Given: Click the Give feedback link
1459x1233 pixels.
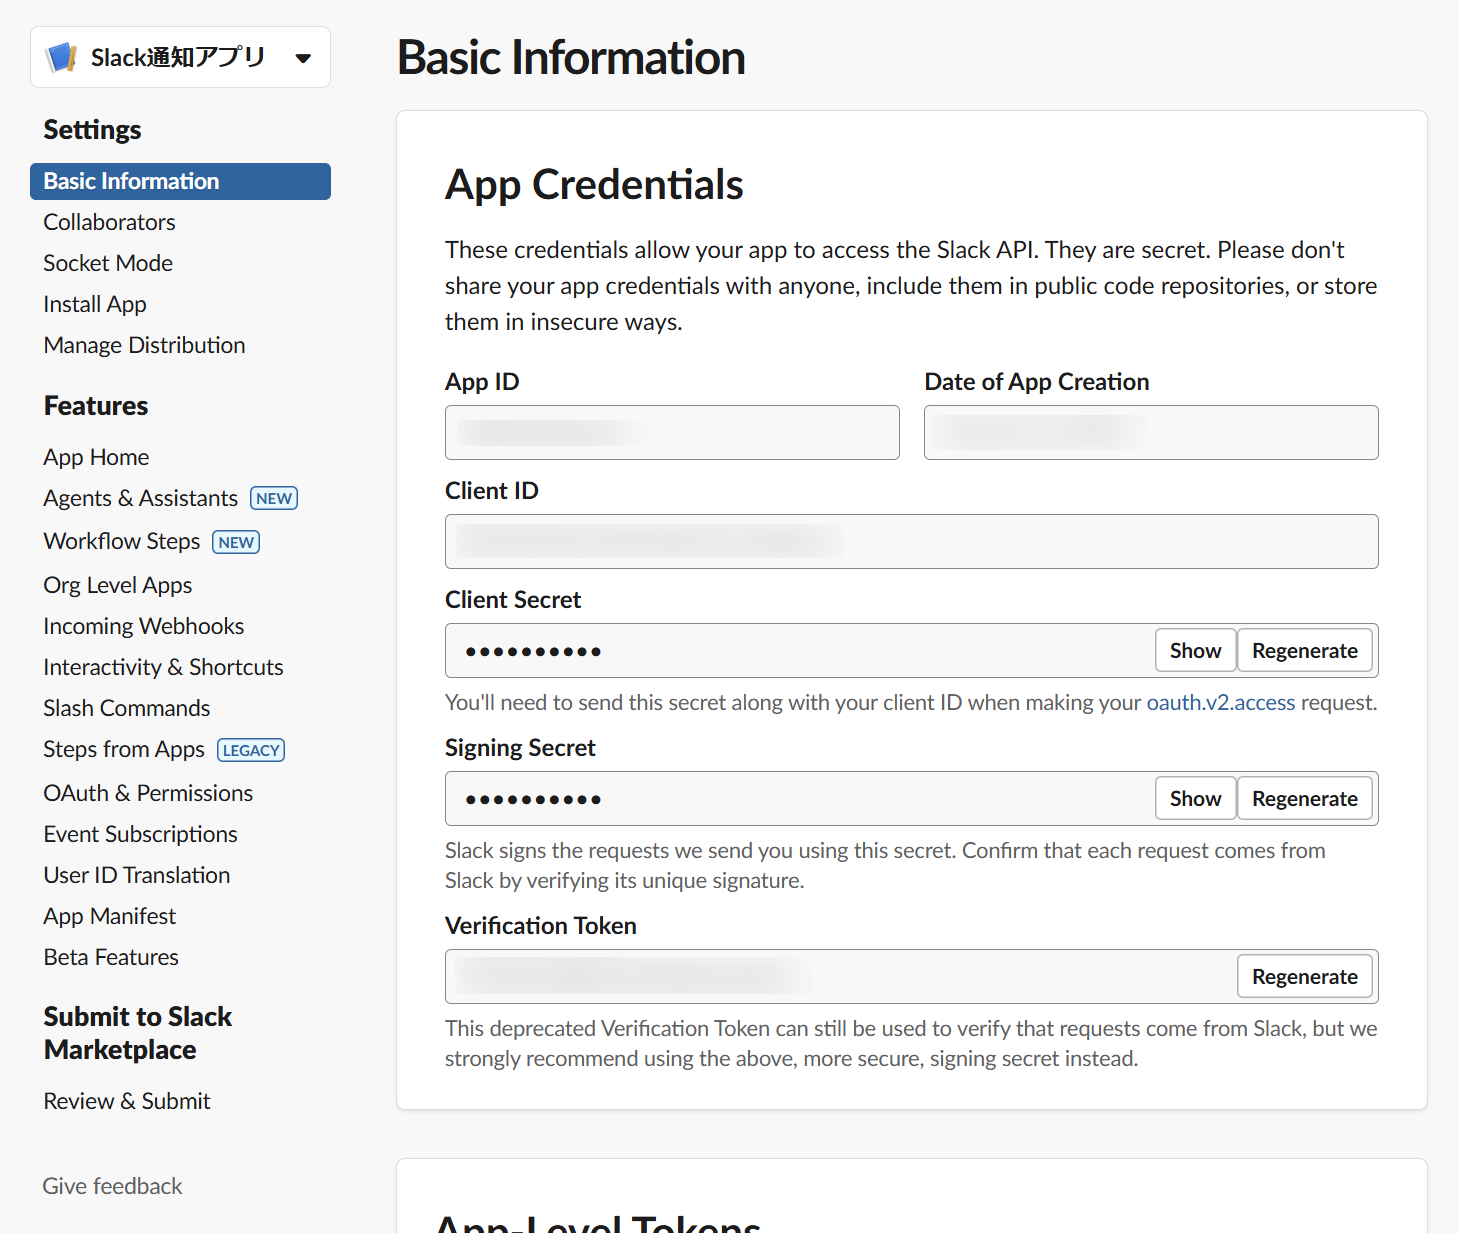Looking at the screenshot, I should point(112,1186).
